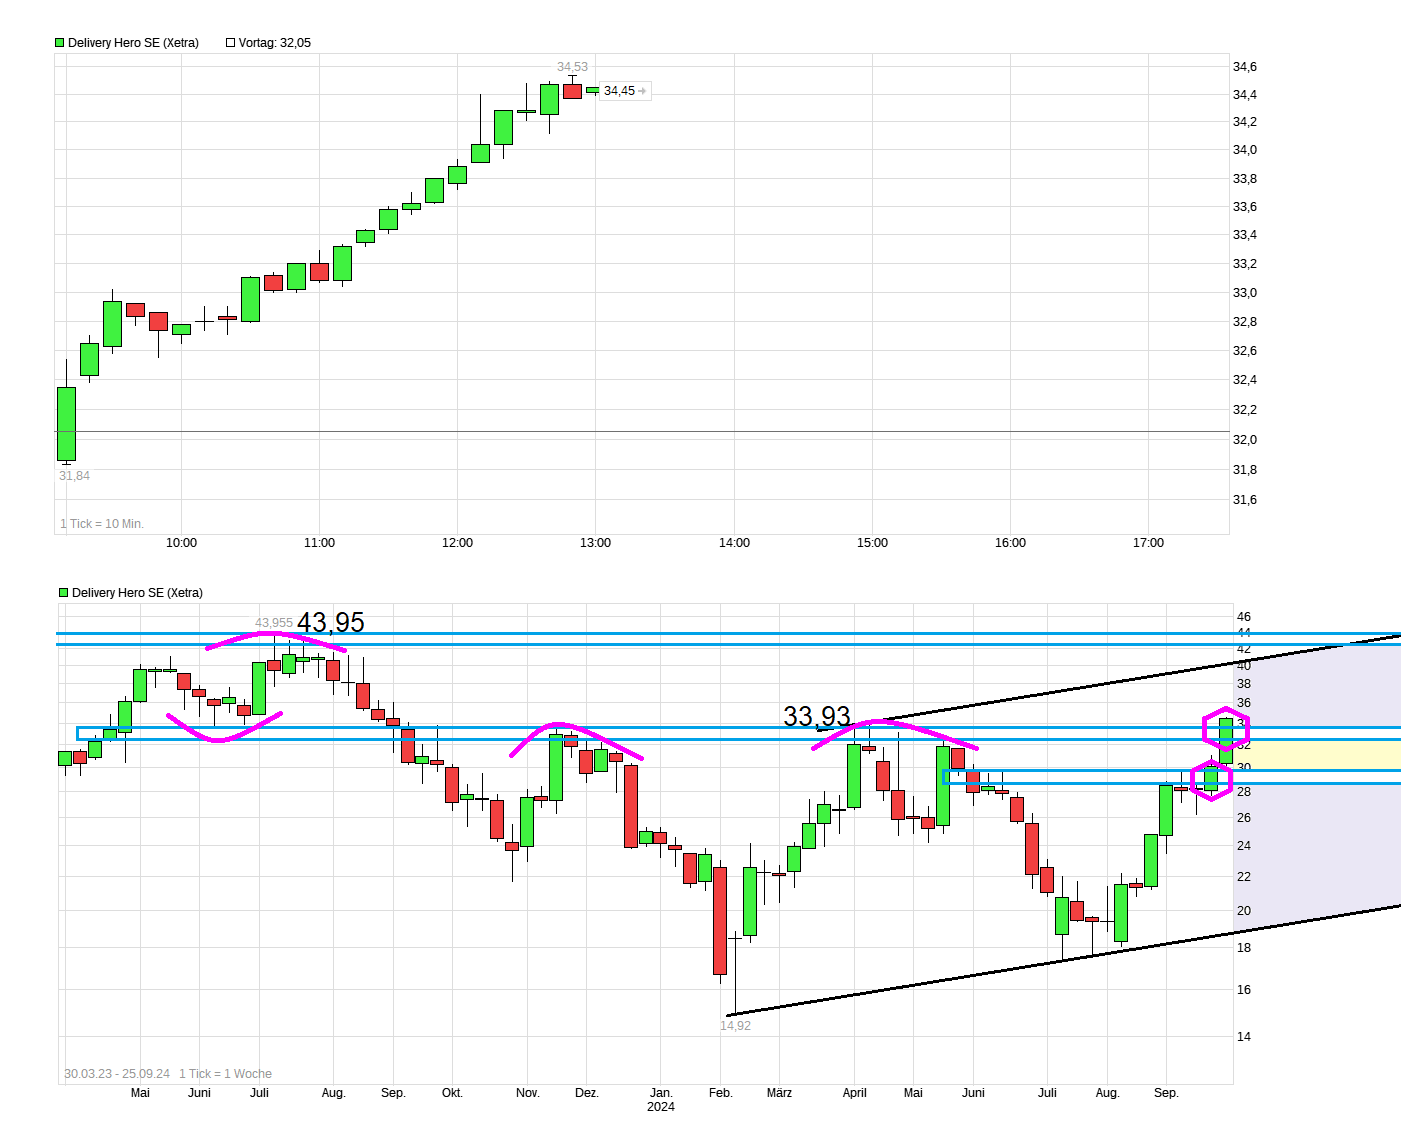Click the green Delivery Hero SE legend icon
The width and height of the screenshot is (1401, 1134).
pos(59,42)
